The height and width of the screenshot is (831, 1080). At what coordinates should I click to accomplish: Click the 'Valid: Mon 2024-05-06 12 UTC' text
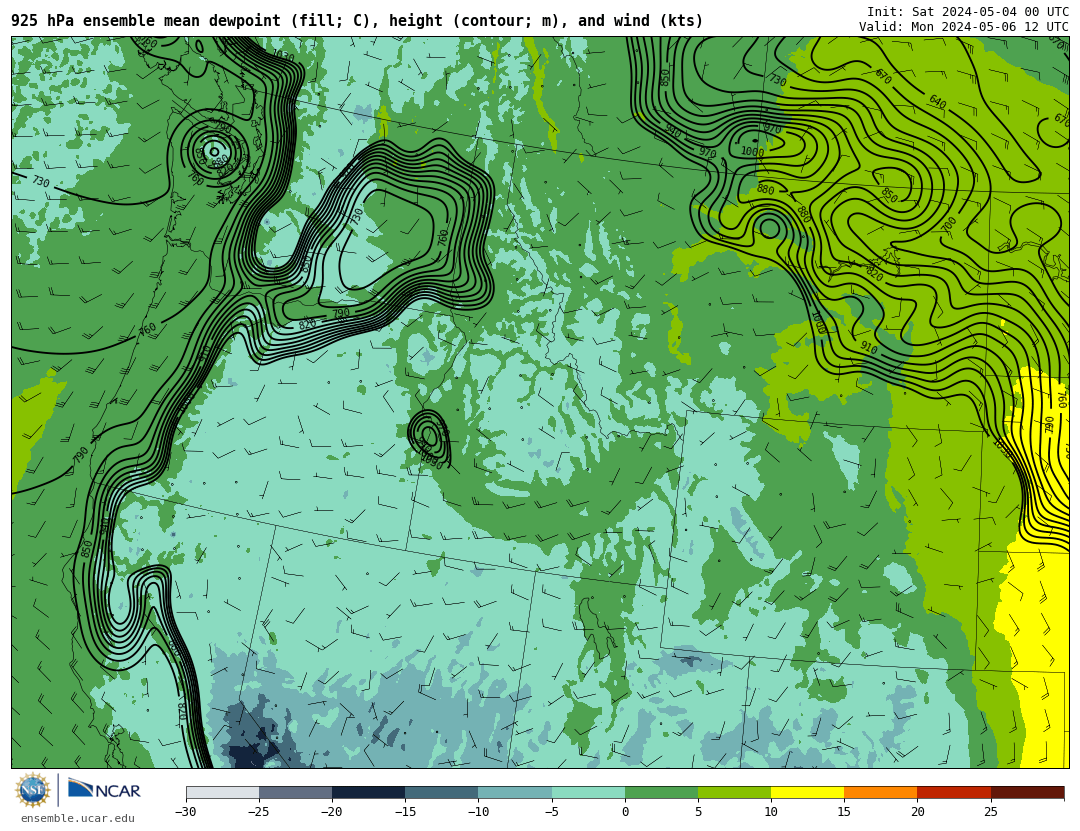(964, 27)
